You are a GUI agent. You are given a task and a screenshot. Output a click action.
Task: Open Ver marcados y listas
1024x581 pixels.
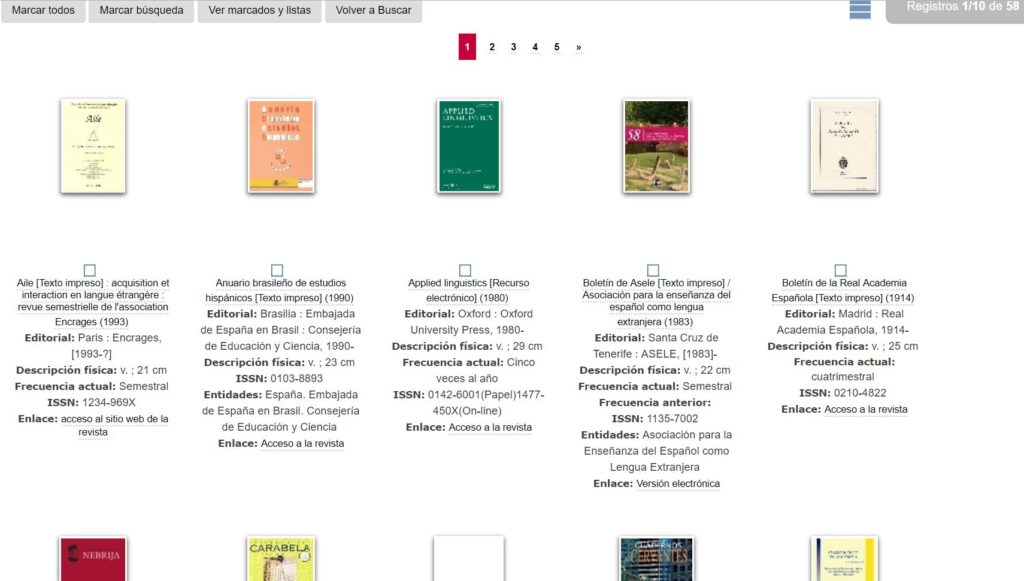pyautogui.click(x=259, y=11)
